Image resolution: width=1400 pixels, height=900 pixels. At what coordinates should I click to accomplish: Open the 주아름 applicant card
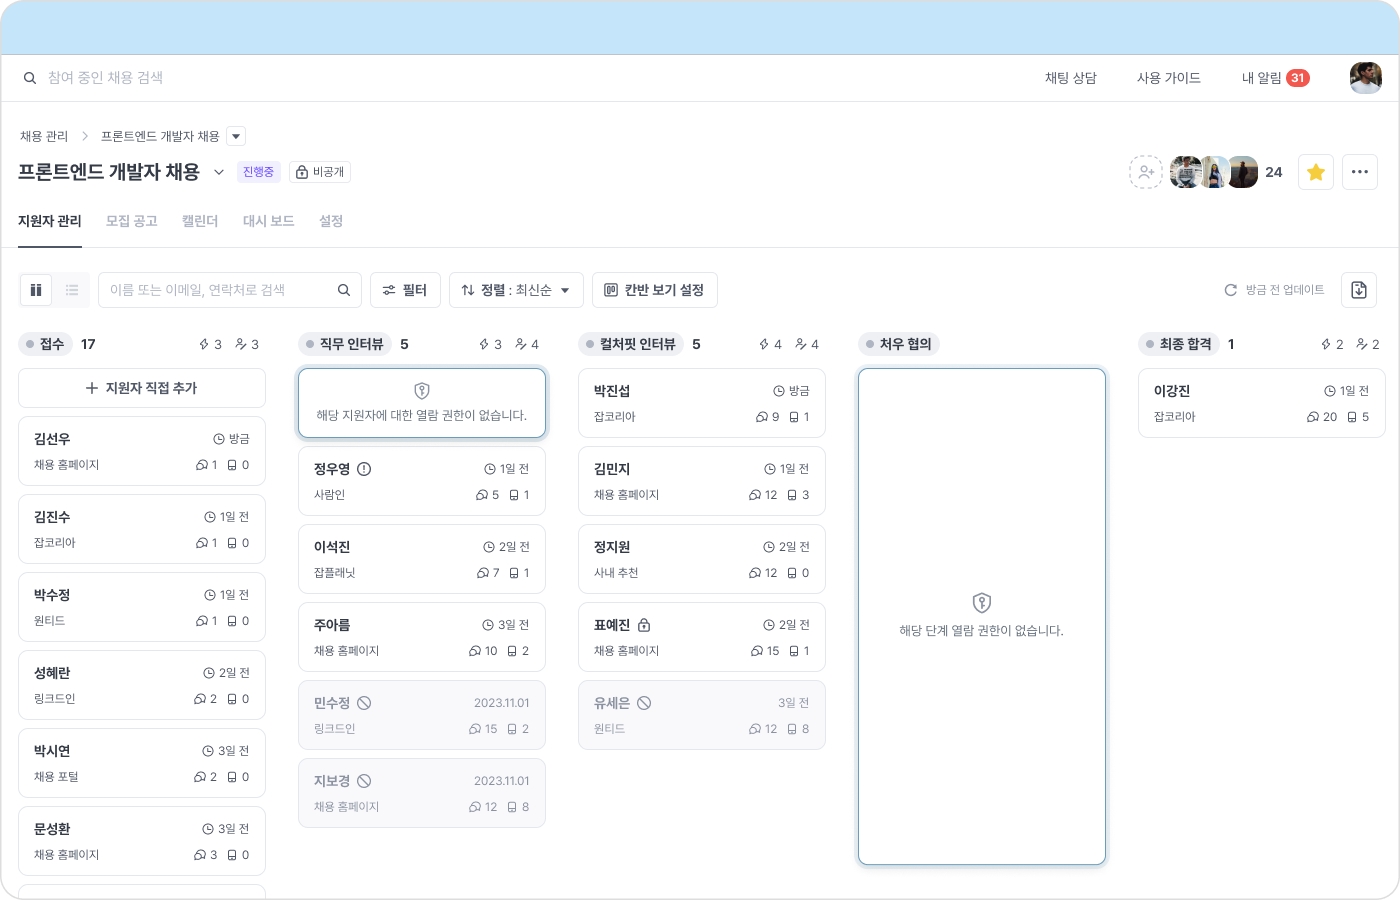coord(422,637)
